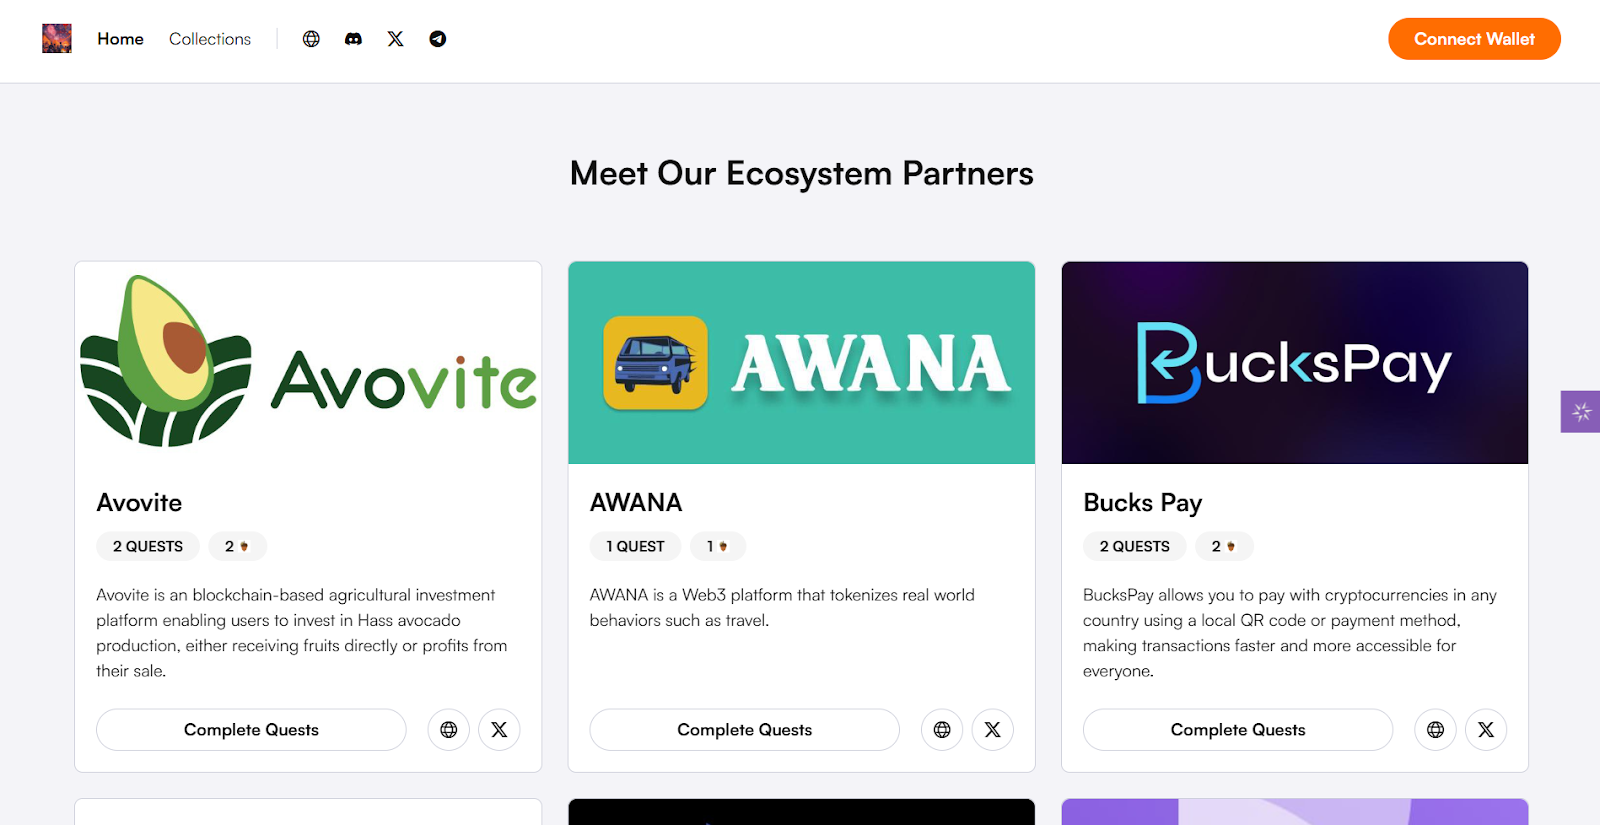Click the acorn reward badge on Bucks Pay
The width and height of the screenshot is (1600, 825).
(x=1224, y=546)
